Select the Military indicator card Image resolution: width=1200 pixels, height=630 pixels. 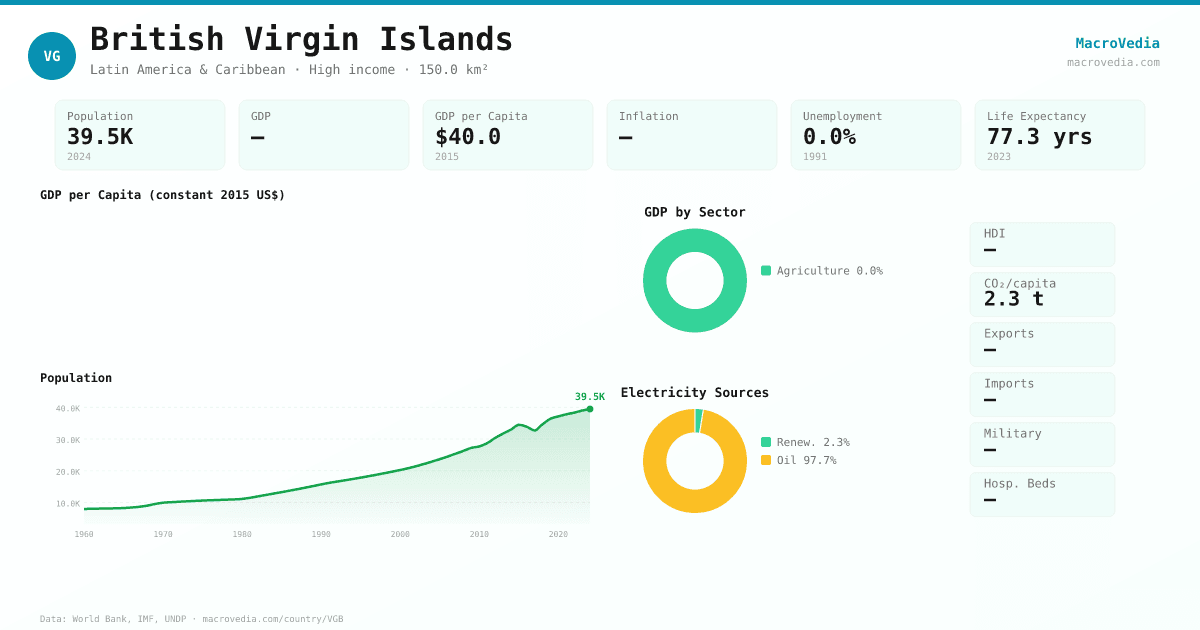coord(1042,444)
